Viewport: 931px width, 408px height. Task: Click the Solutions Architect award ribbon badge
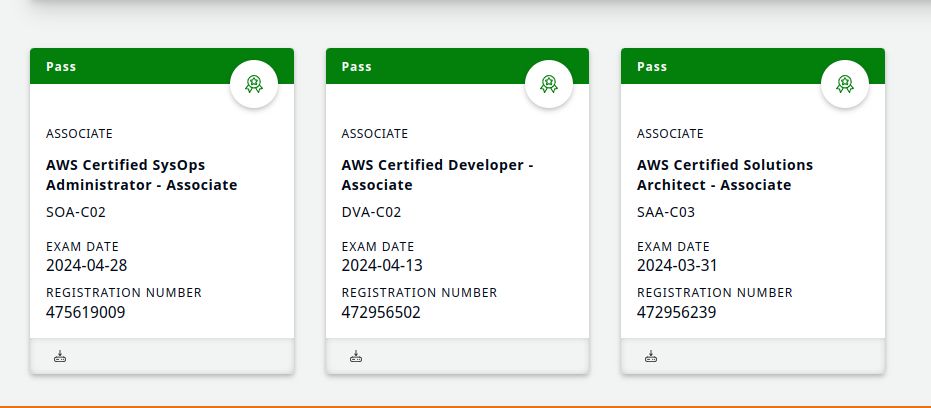pos(845,84)
